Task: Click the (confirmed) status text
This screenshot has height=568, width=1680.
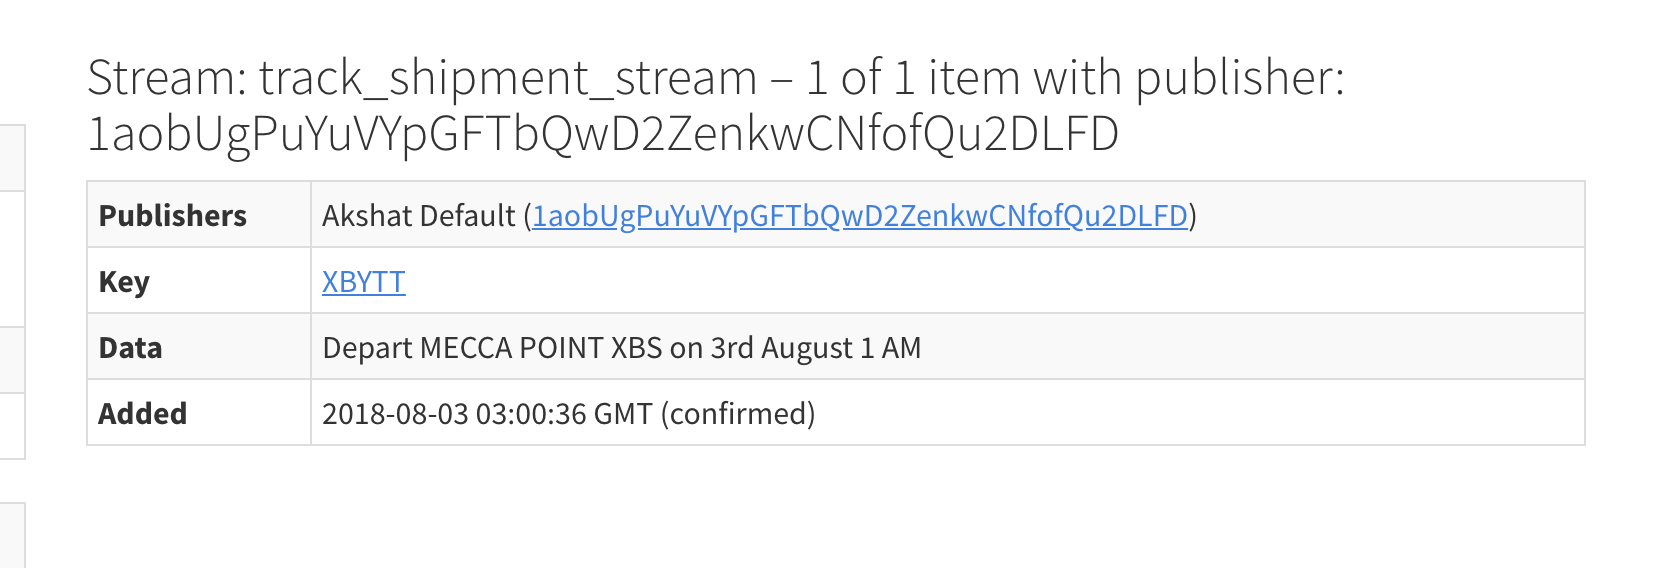Action: [738, 414]
